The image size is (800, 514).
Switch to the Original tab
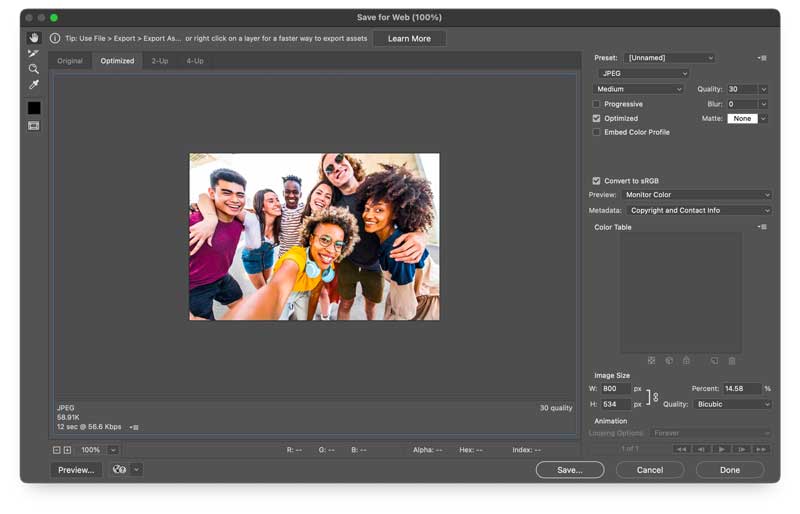(x=70, y=61)
